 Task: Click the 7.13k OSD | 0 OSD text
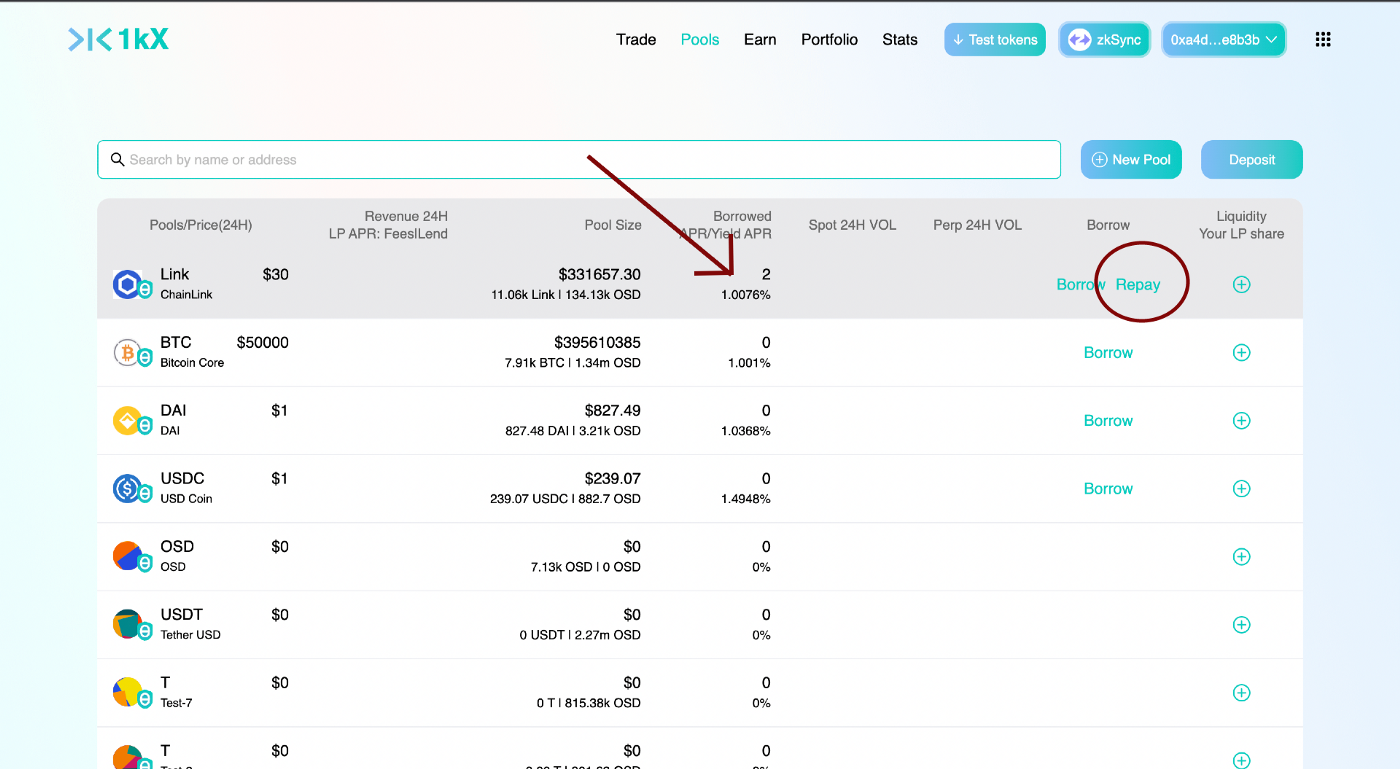pos(586,567)
